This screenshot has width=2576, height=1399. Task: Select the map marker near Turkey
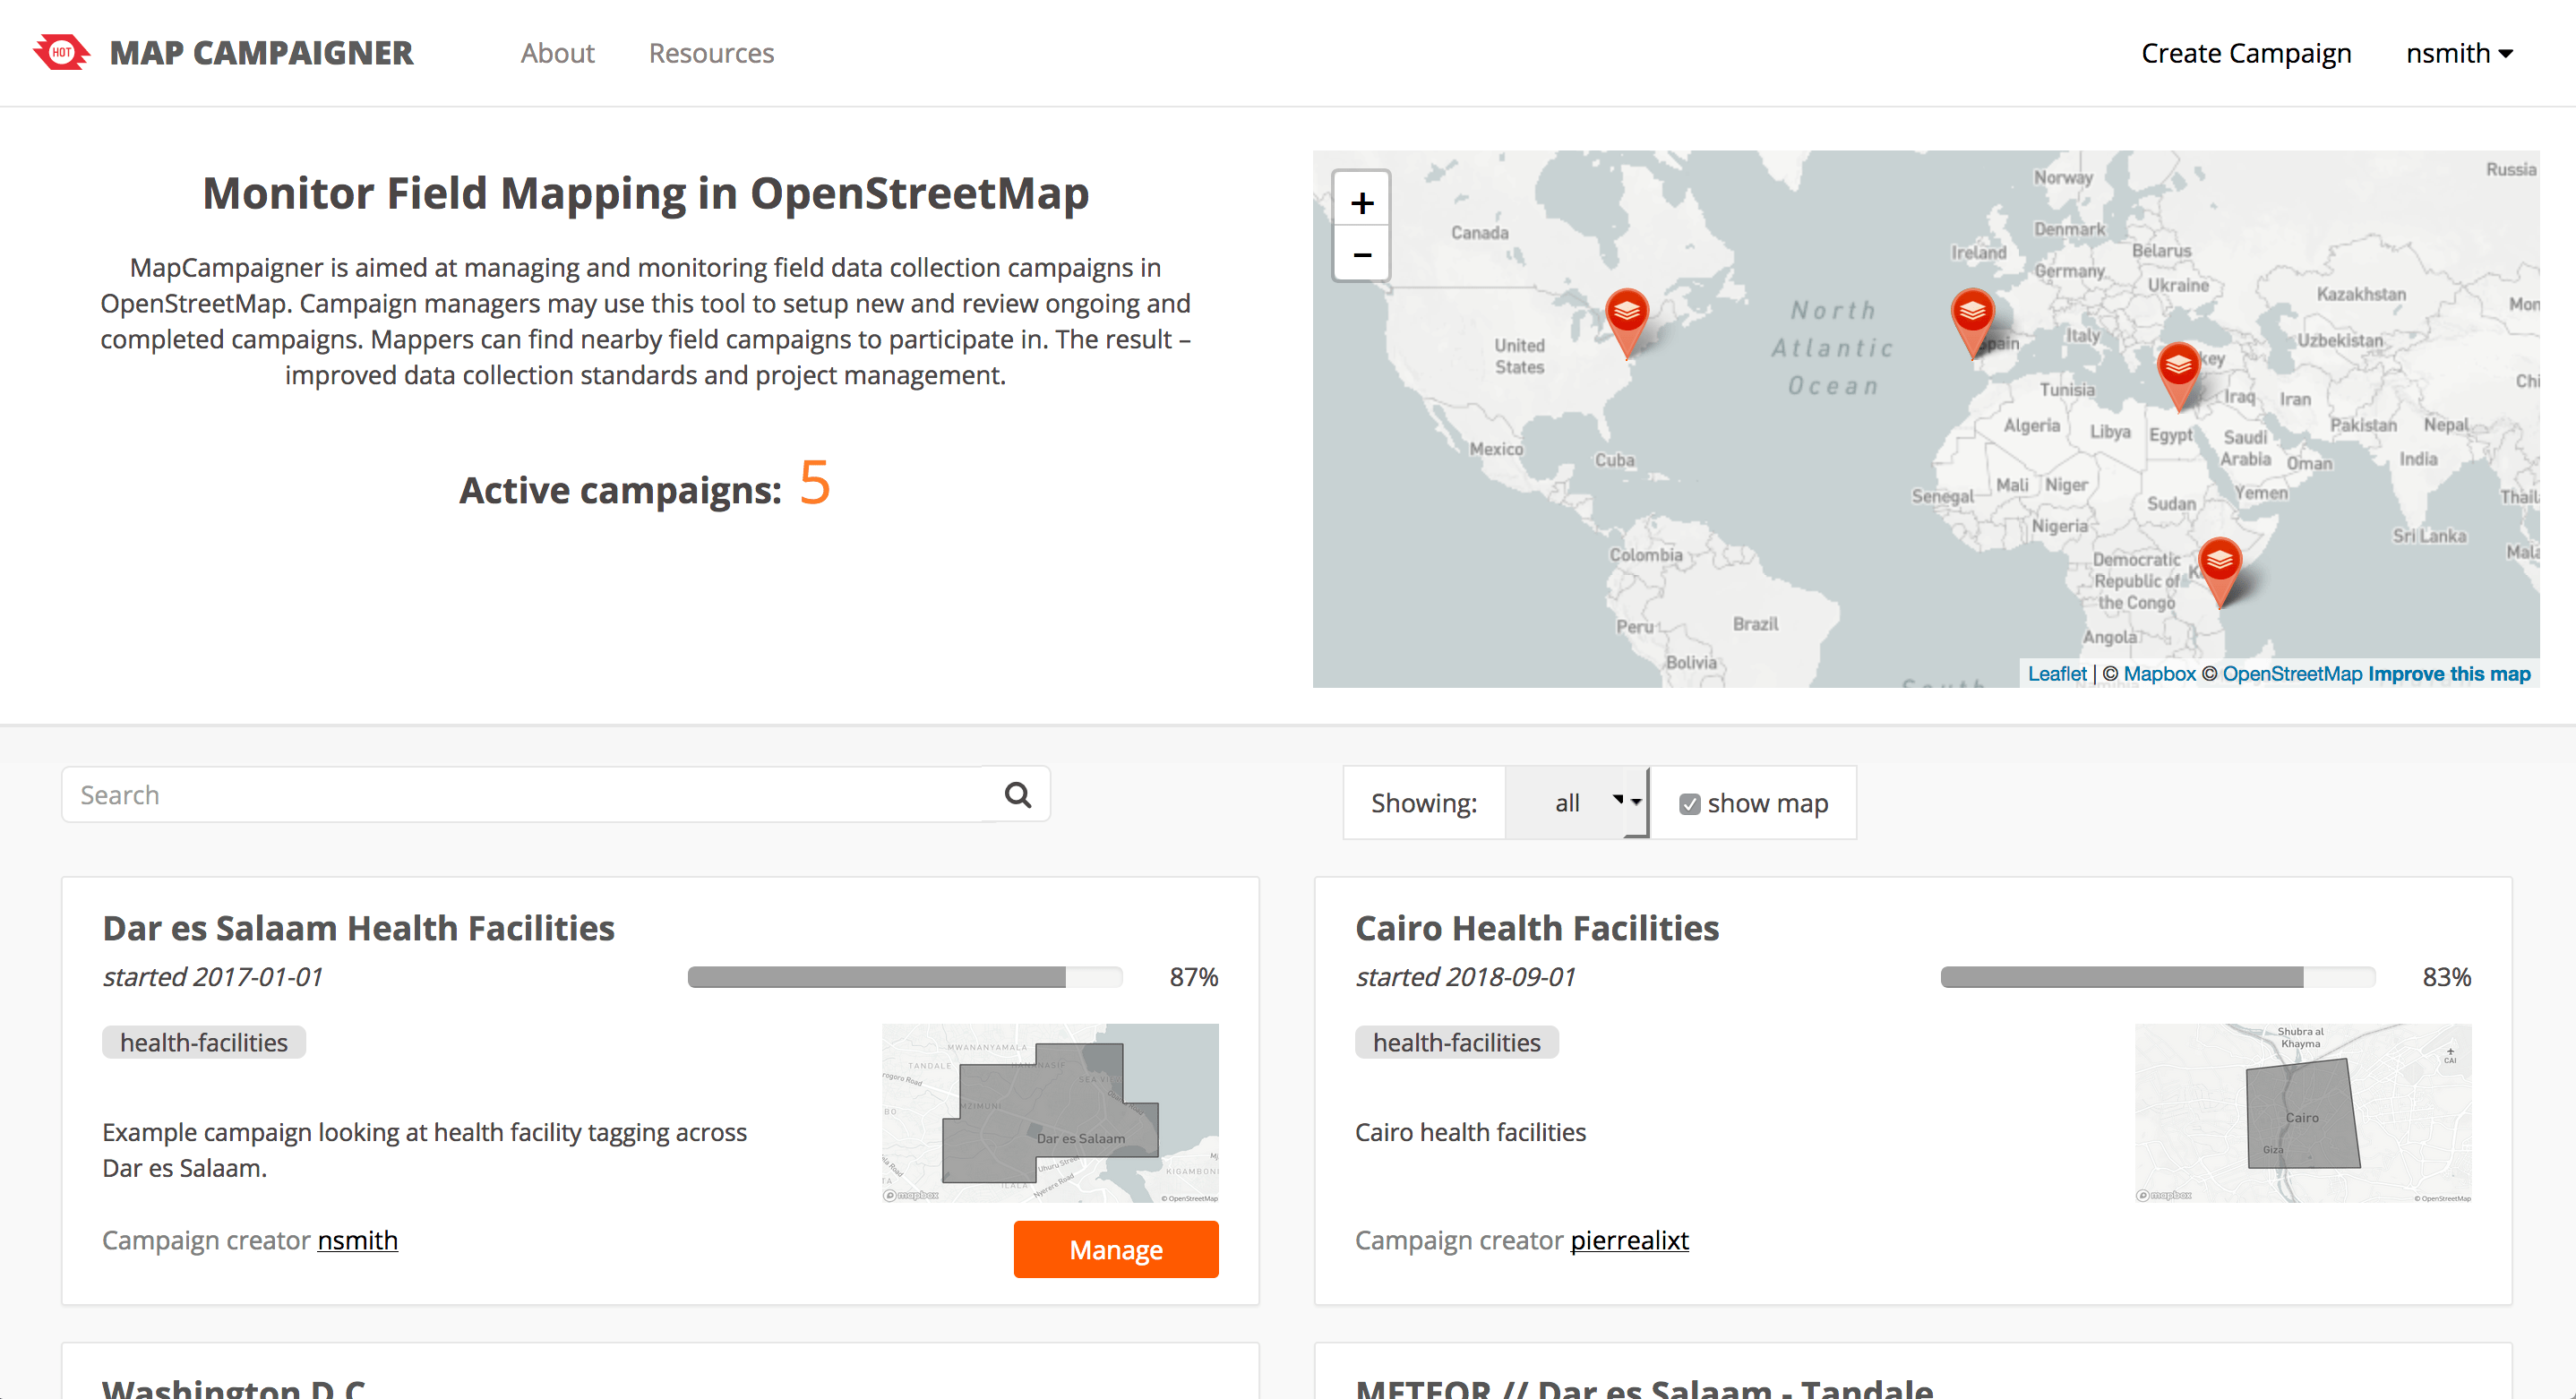[x=2178, y=376]
